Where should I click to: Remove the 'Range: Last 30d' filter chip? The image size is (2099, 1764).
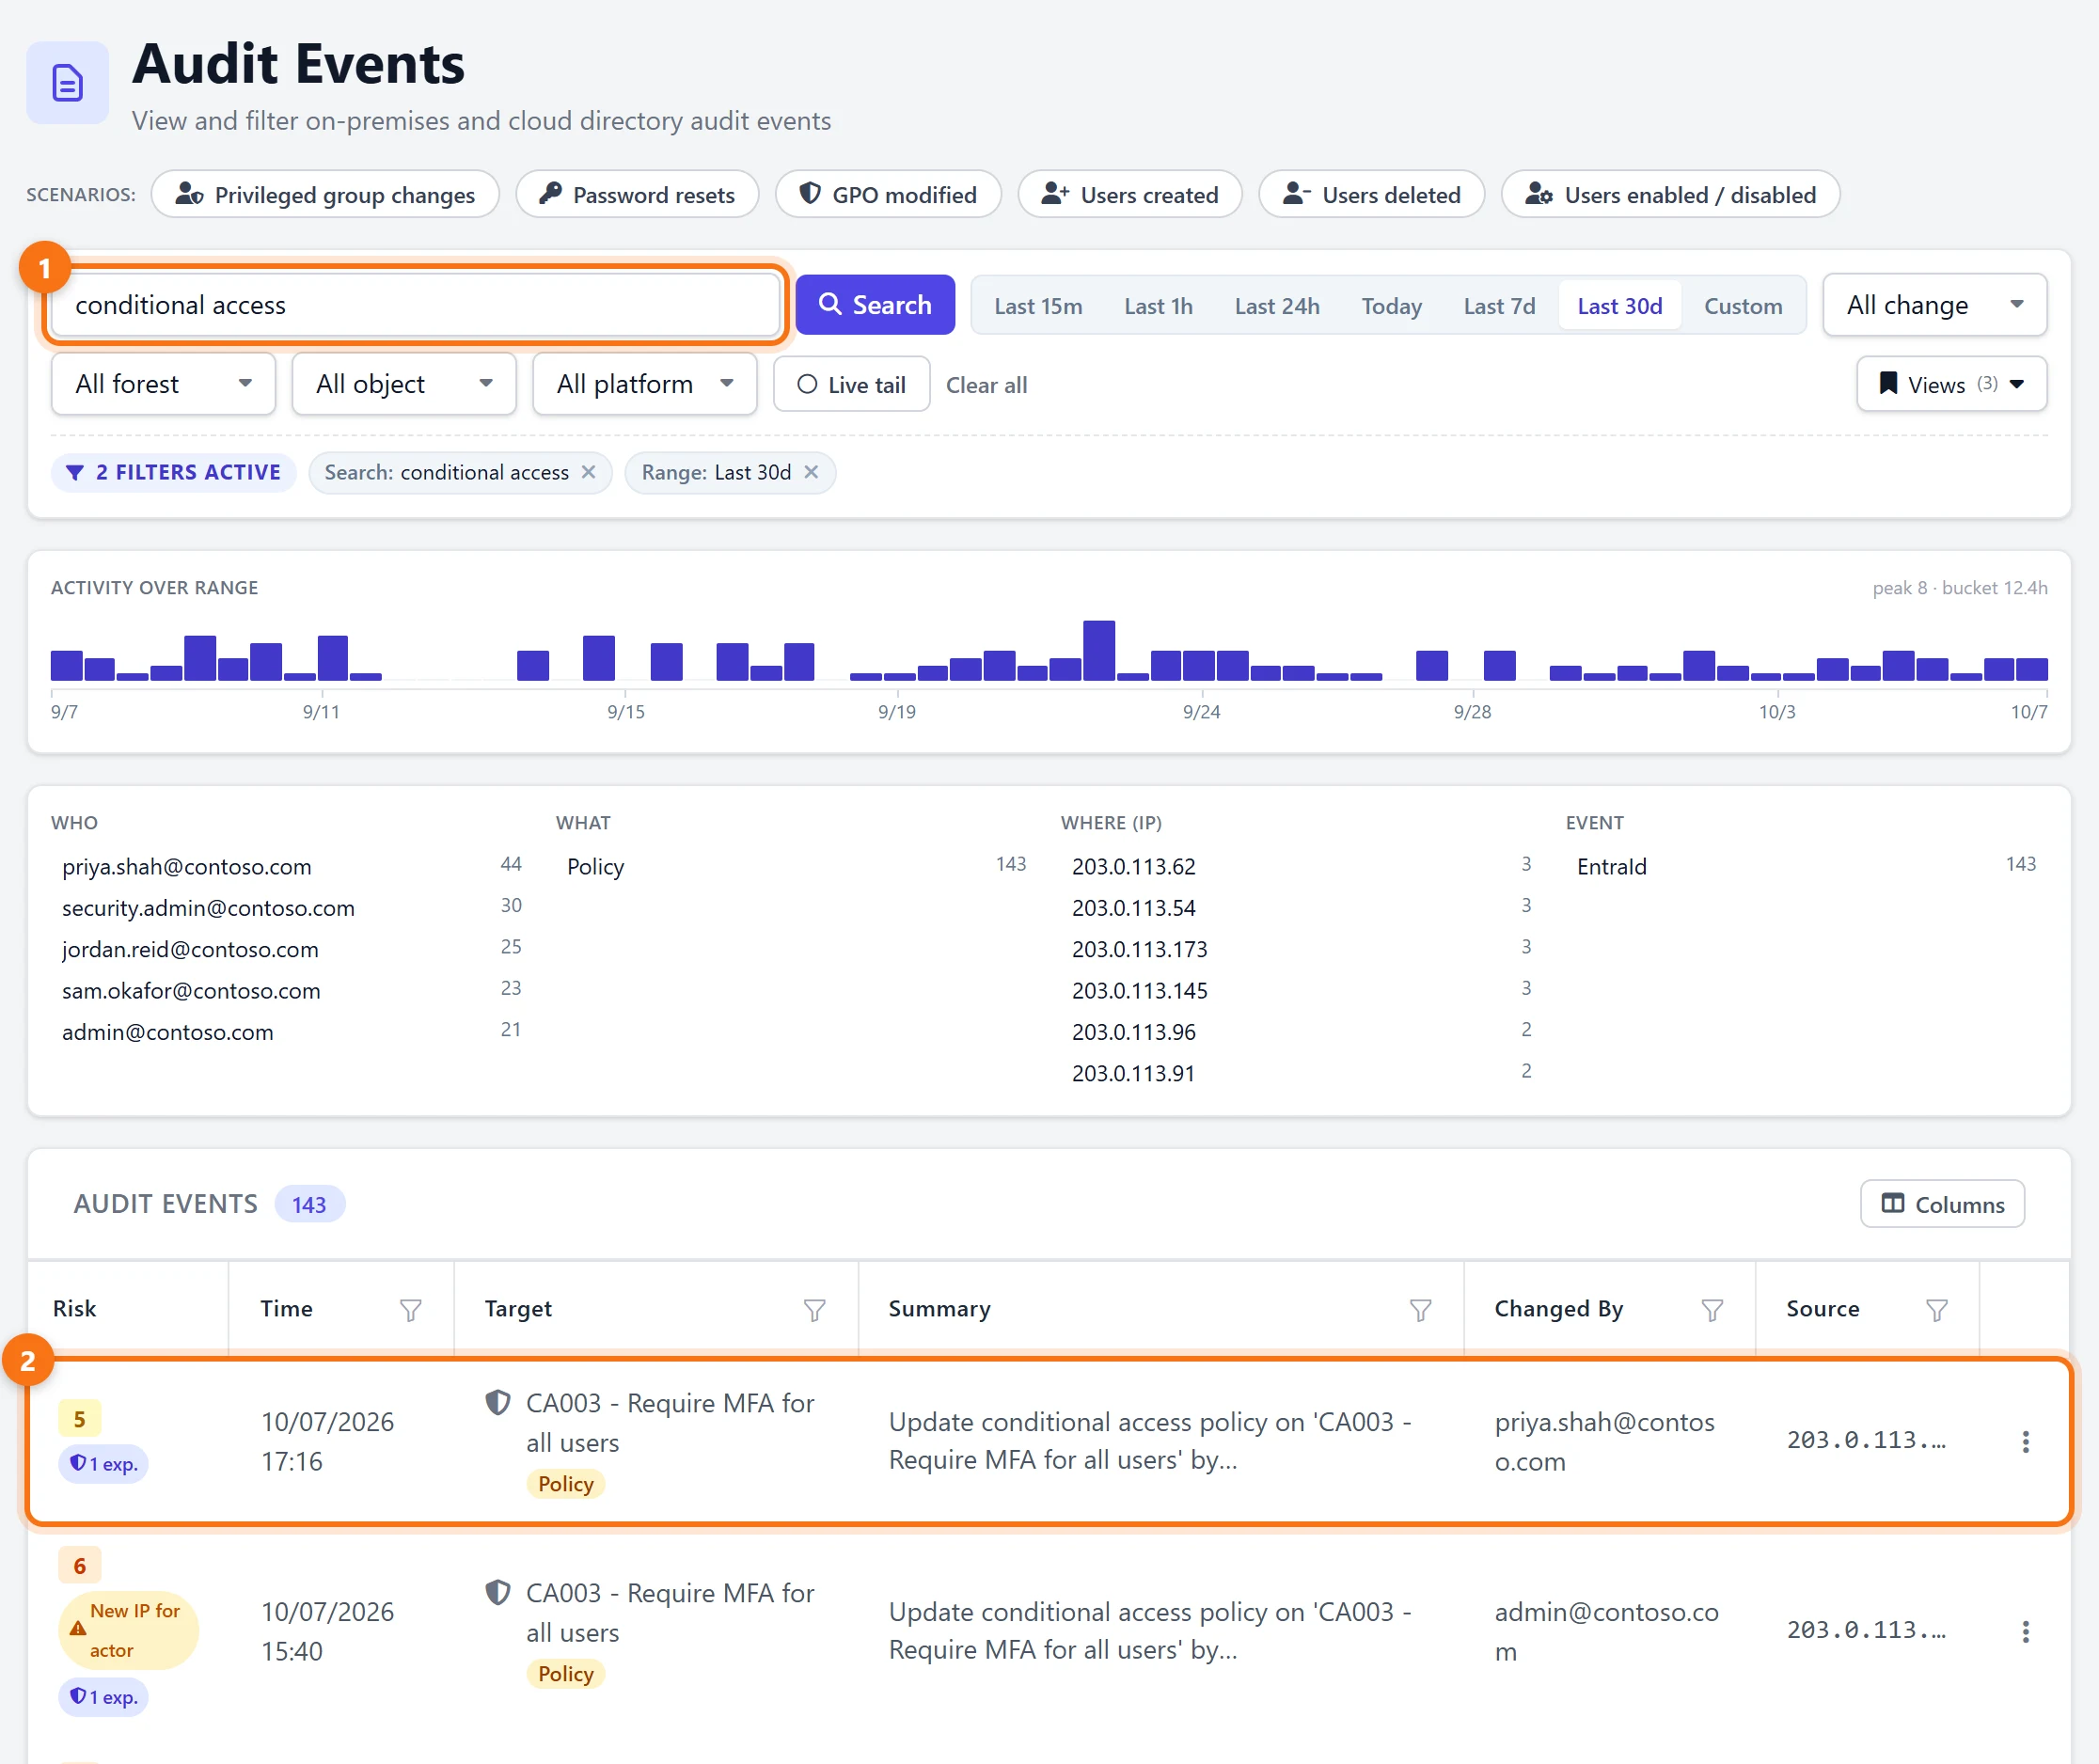(x=811, y=472)
